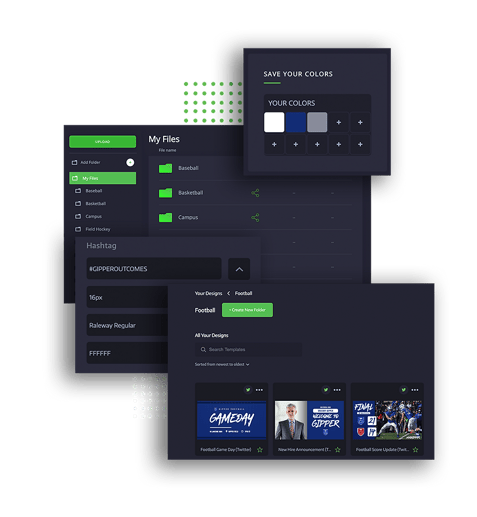This screenshot has height=517, width=477.
Task: Click the green Baseball folder icon in file list
Action: [165, 168]
